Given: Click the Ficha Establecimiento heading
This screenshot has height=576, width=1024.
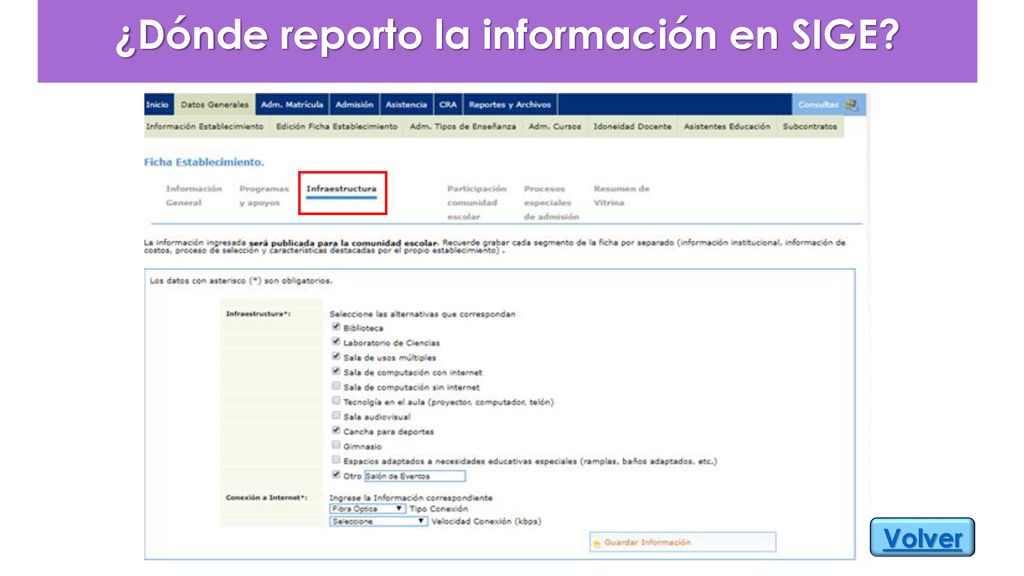Looking at the screenshot, I should [x=204, y=162].
